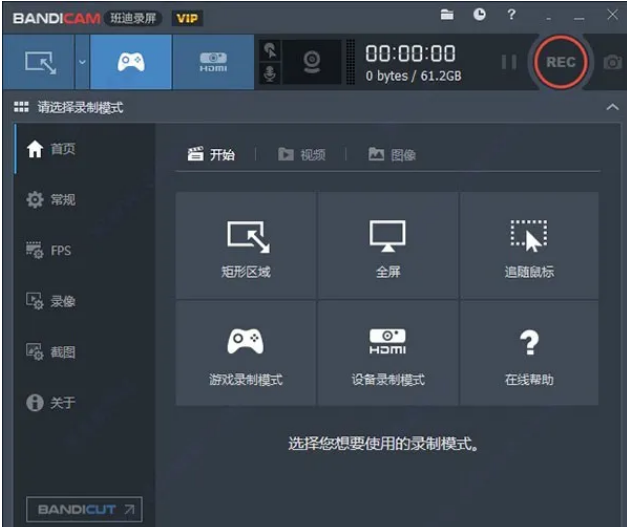Toggle mouse cursor effect icon
This screenshot has height=527, width=627.
(270, 50)
